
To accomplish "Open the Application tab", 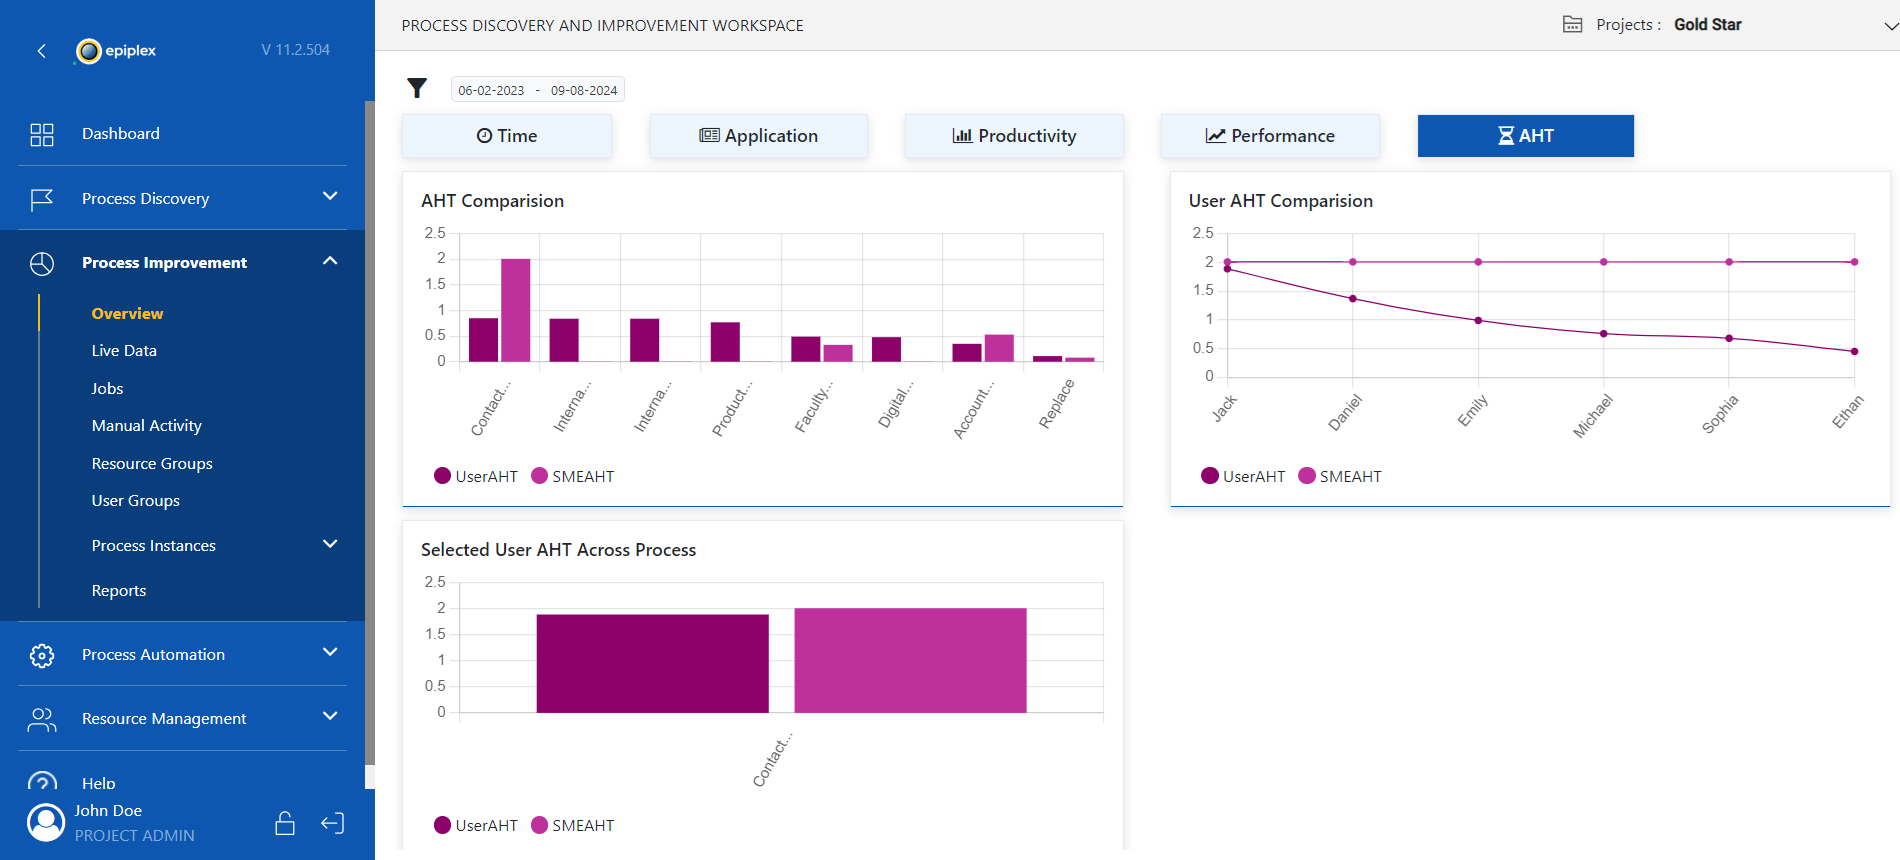I will click(x=759, y=136).
